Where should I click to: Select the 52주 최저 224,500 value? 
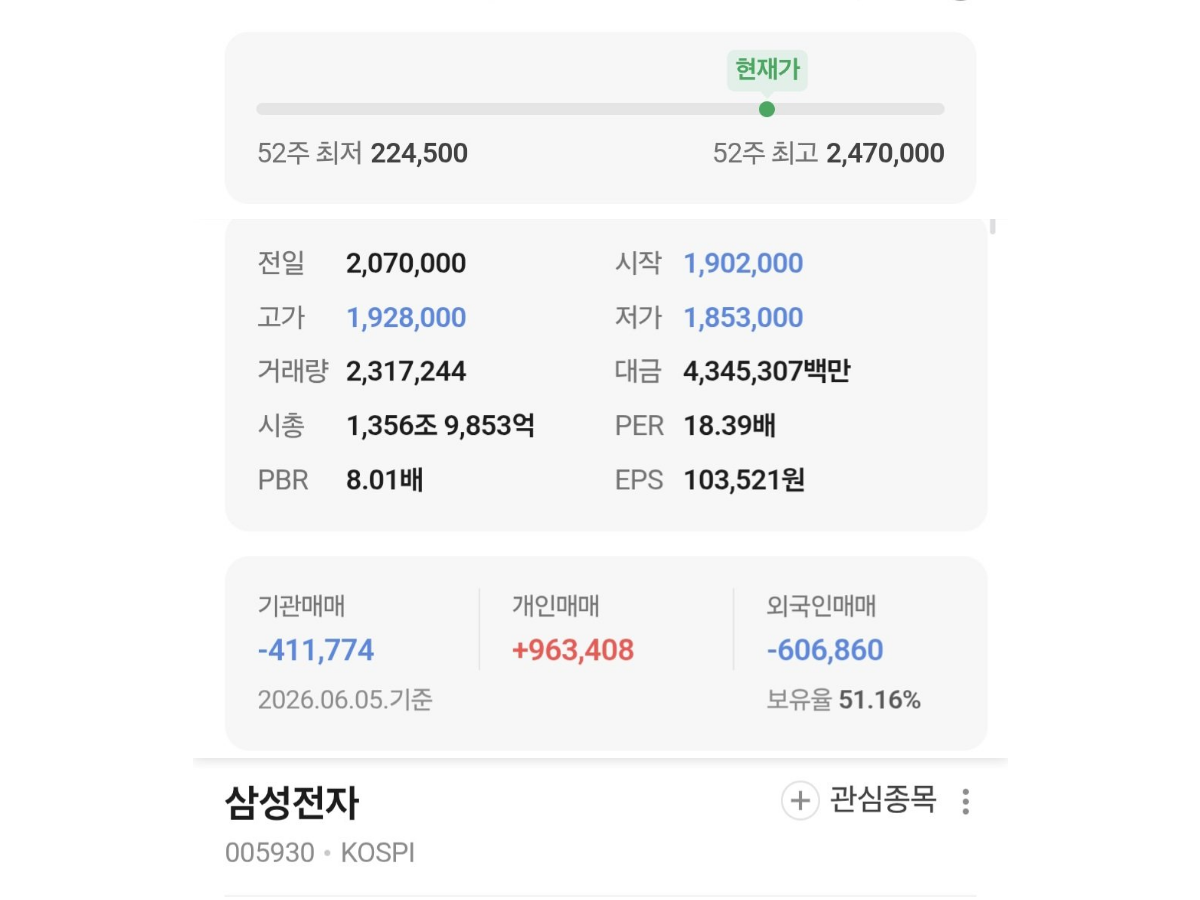419,153
